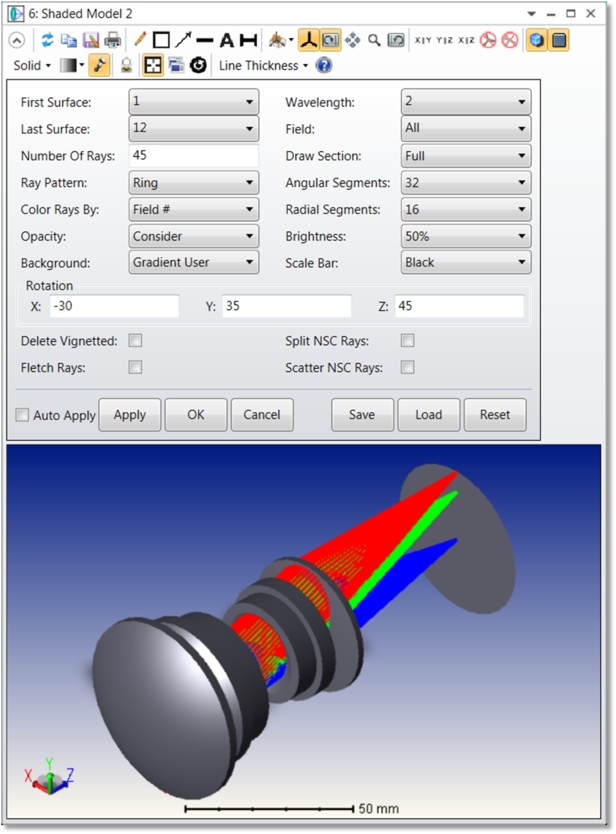The image size is (616, 834).
Task: Click the black circular arrow icon
Action: (x=198, y=66)
